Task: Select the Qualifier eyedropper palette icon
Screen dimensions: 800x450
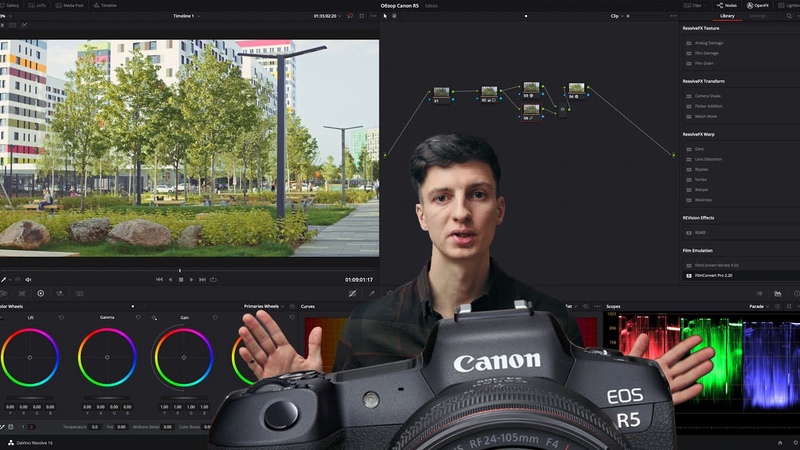Action: tap(371, 293)
